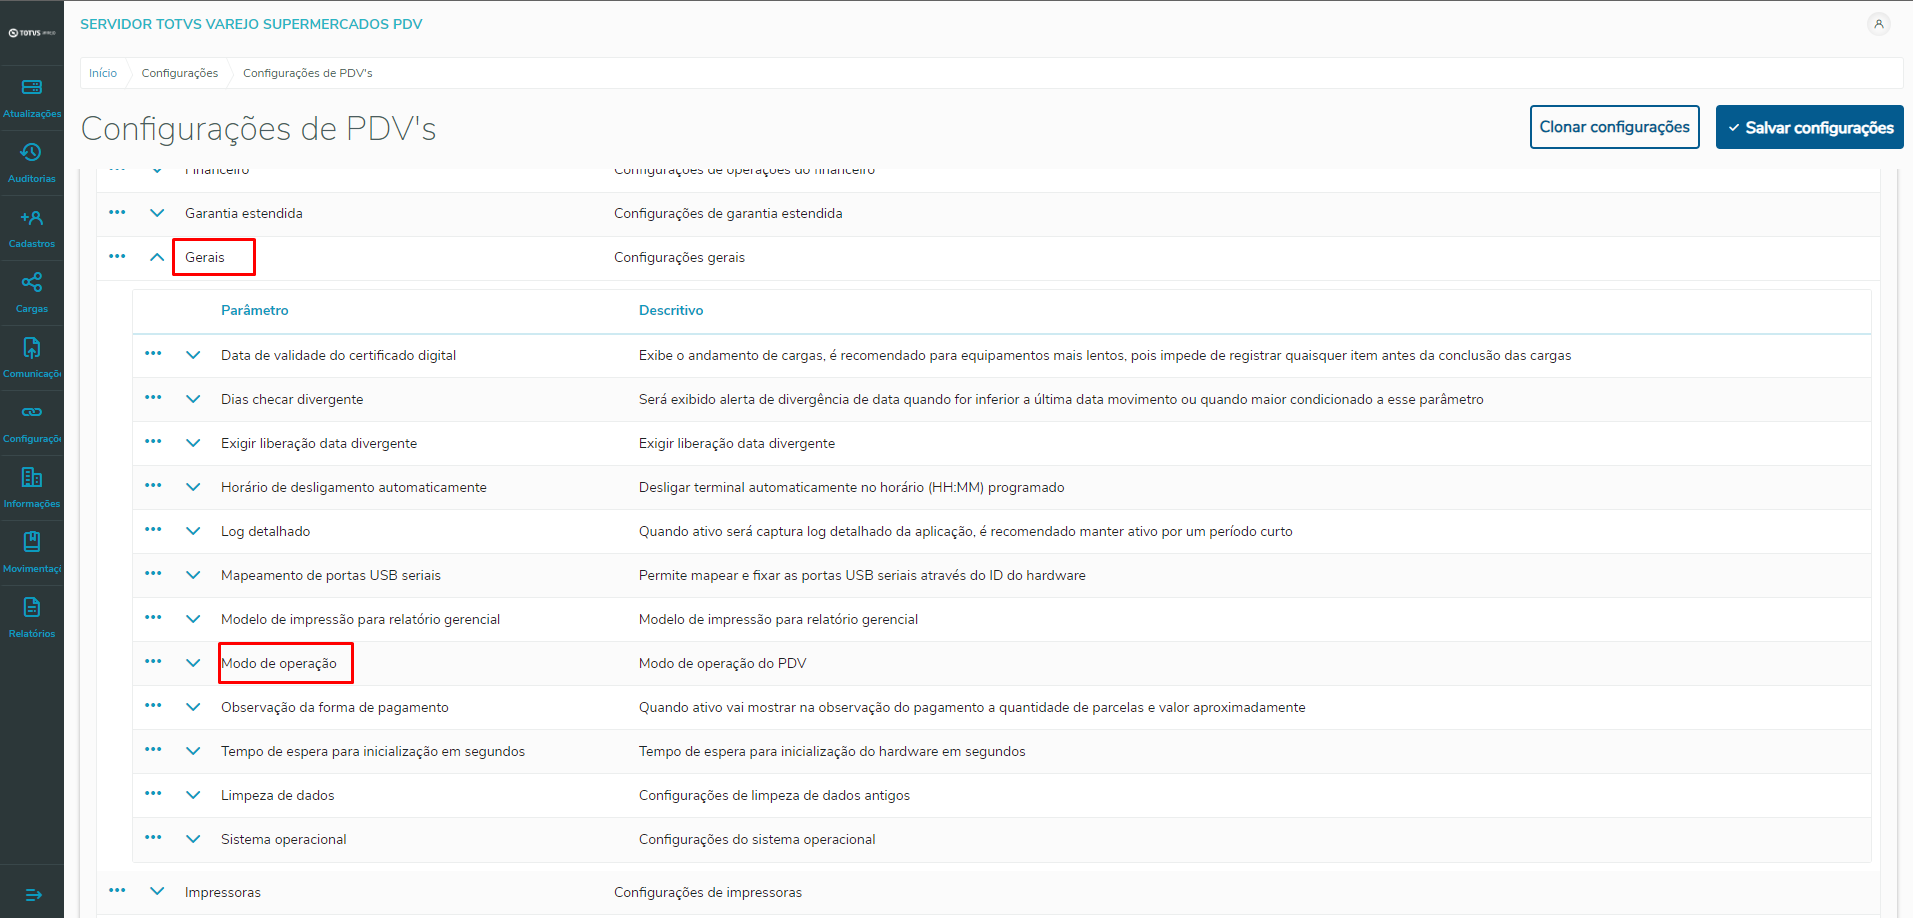Select the Garantia estendida label
1913x918 pixels.
point(244,213)
